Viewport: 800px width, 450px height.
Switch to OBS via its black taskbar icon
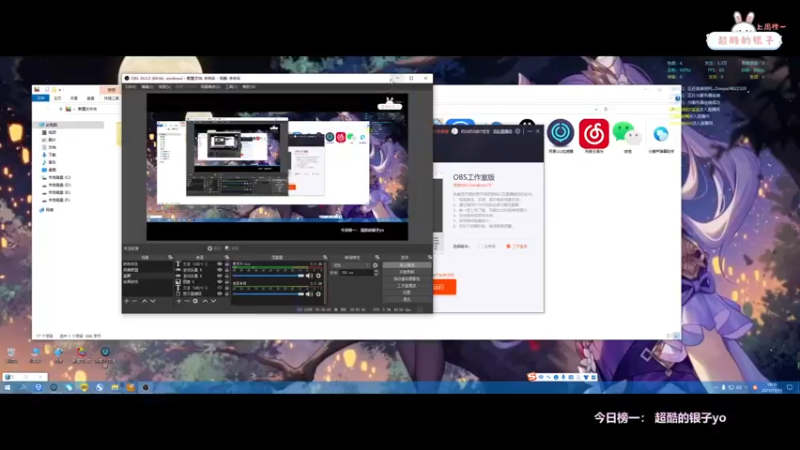(x=145, y=388)
